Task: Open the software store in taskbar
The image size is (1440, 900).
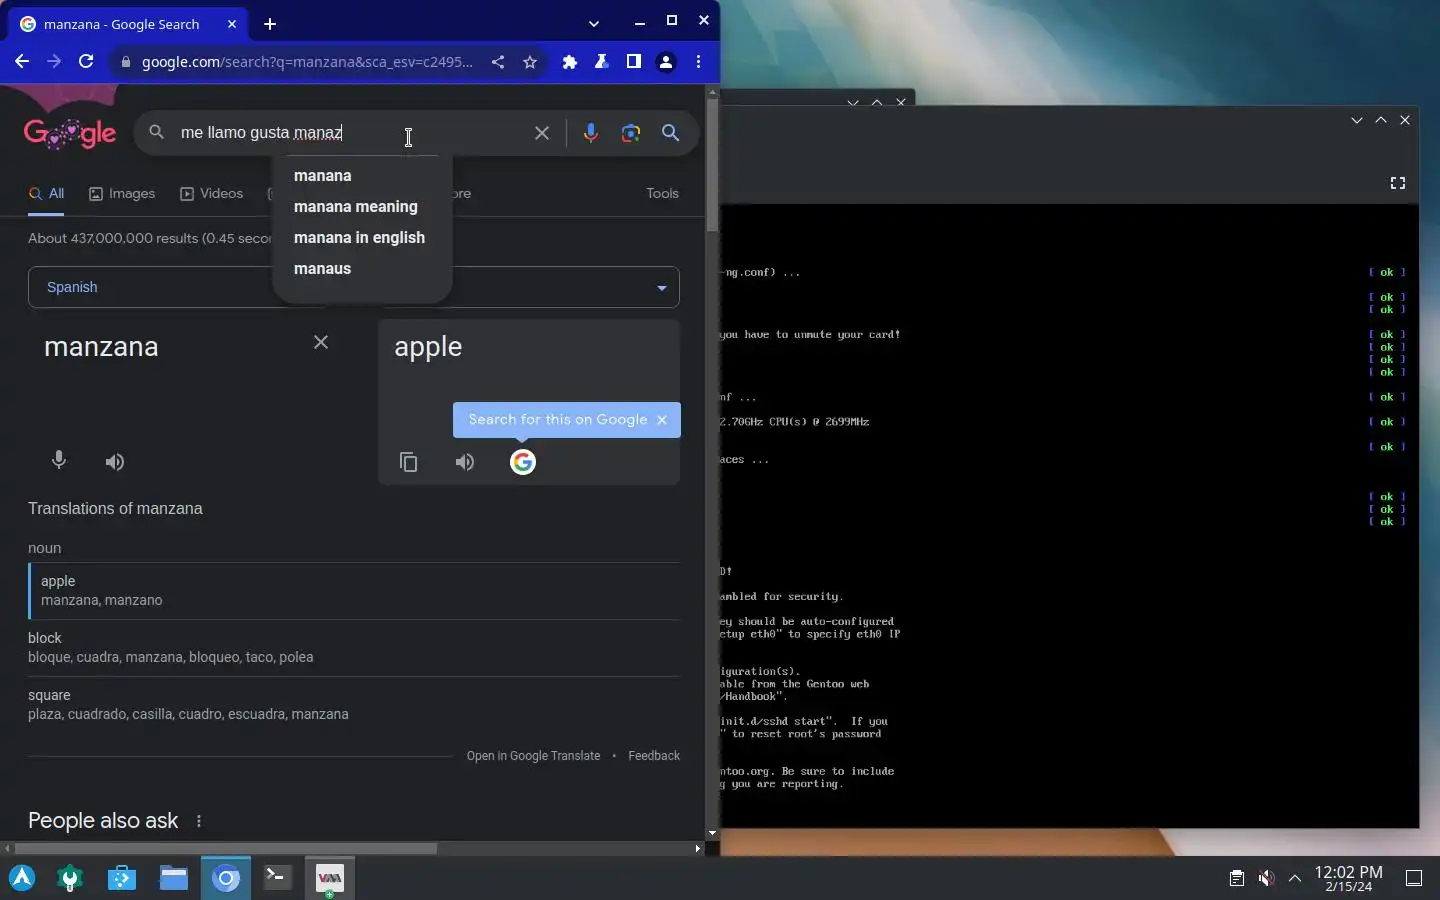Action: click(x=122, y=878)
